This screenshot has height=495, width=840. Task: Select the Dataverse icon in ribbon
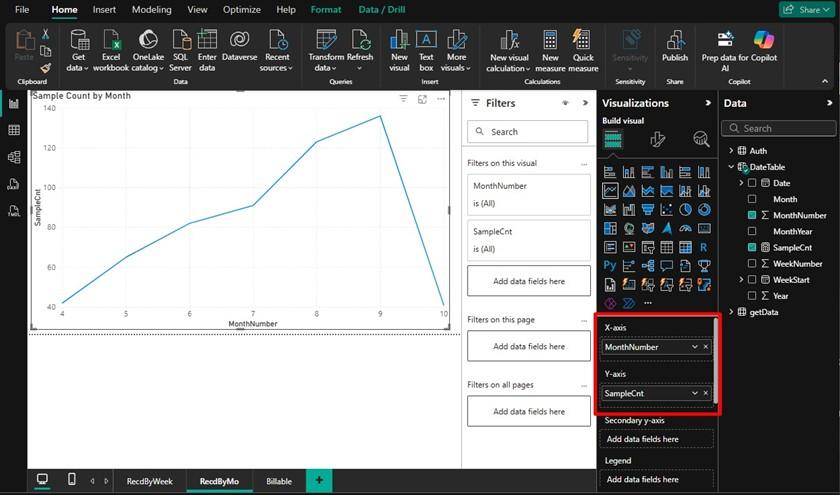[x=239, y=40]
